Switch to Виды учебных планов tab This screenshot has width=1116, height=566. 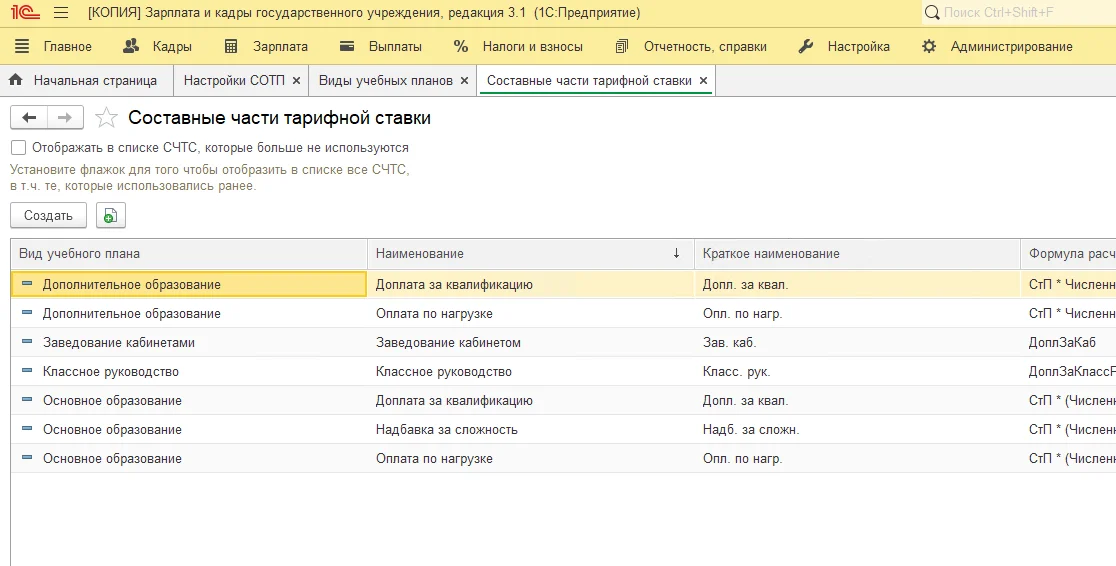pyautogui.click(x=386, y=80)
